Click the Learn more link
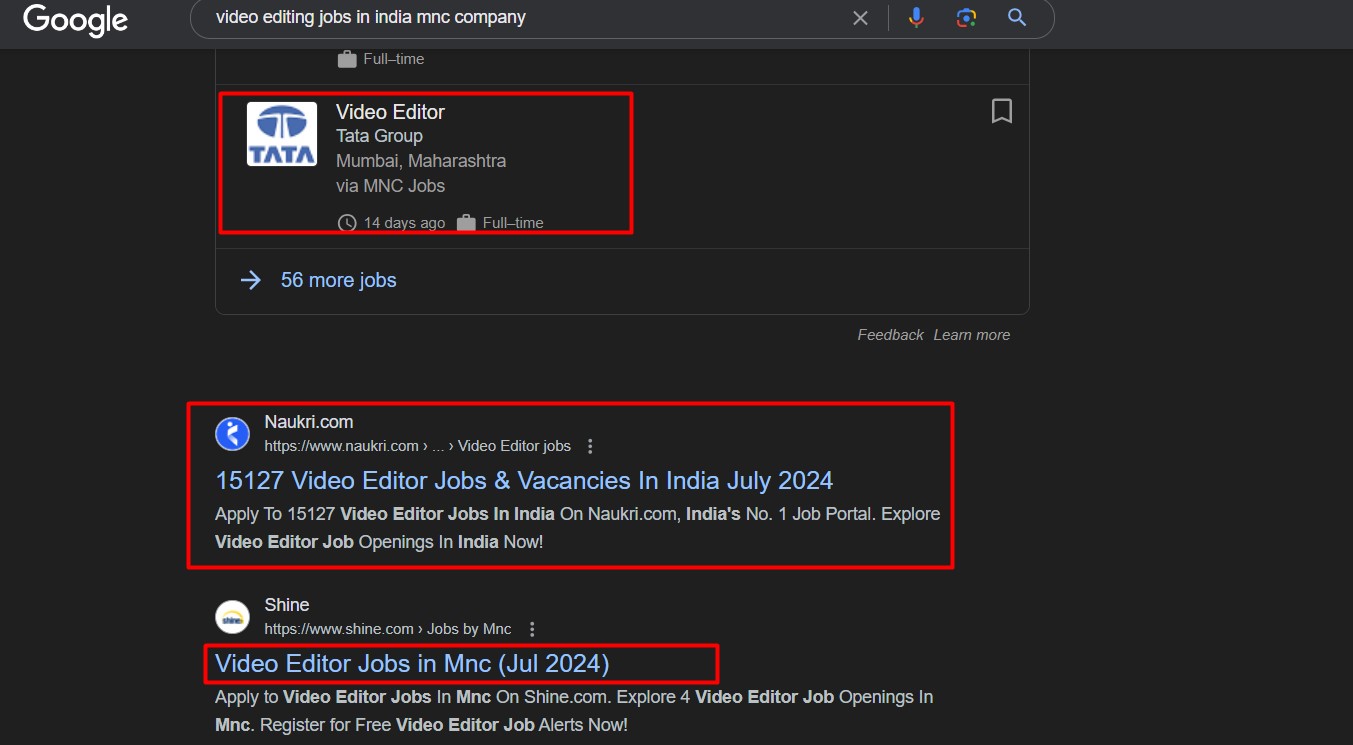Image resolution: width=1353 pixels, height=745 pixels. coord(972,335)
